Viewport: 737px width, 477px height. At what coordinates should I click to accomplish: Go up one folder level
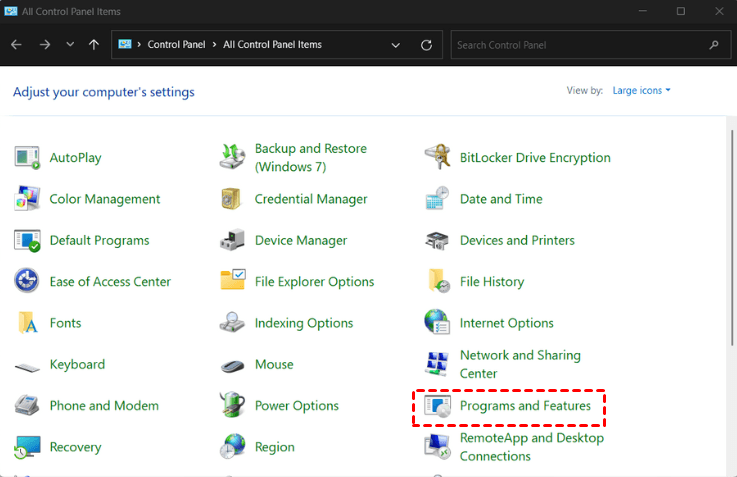click(x=94, y=45)
